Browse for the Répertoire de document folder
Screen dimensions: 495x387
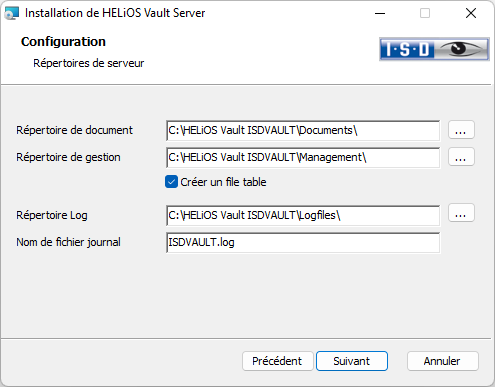click(461, 130)
